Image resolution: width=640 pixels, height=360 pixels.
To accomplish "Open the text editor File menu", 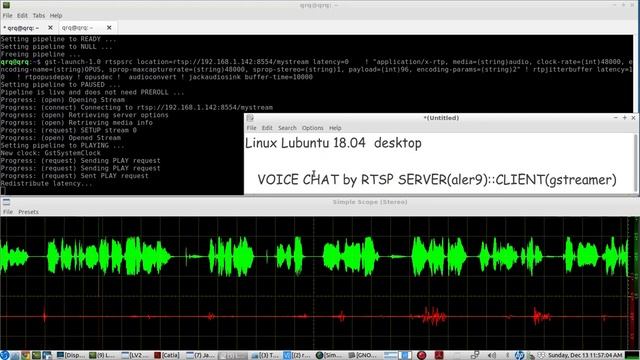I will pyautogui.click(x=251, y=128).
